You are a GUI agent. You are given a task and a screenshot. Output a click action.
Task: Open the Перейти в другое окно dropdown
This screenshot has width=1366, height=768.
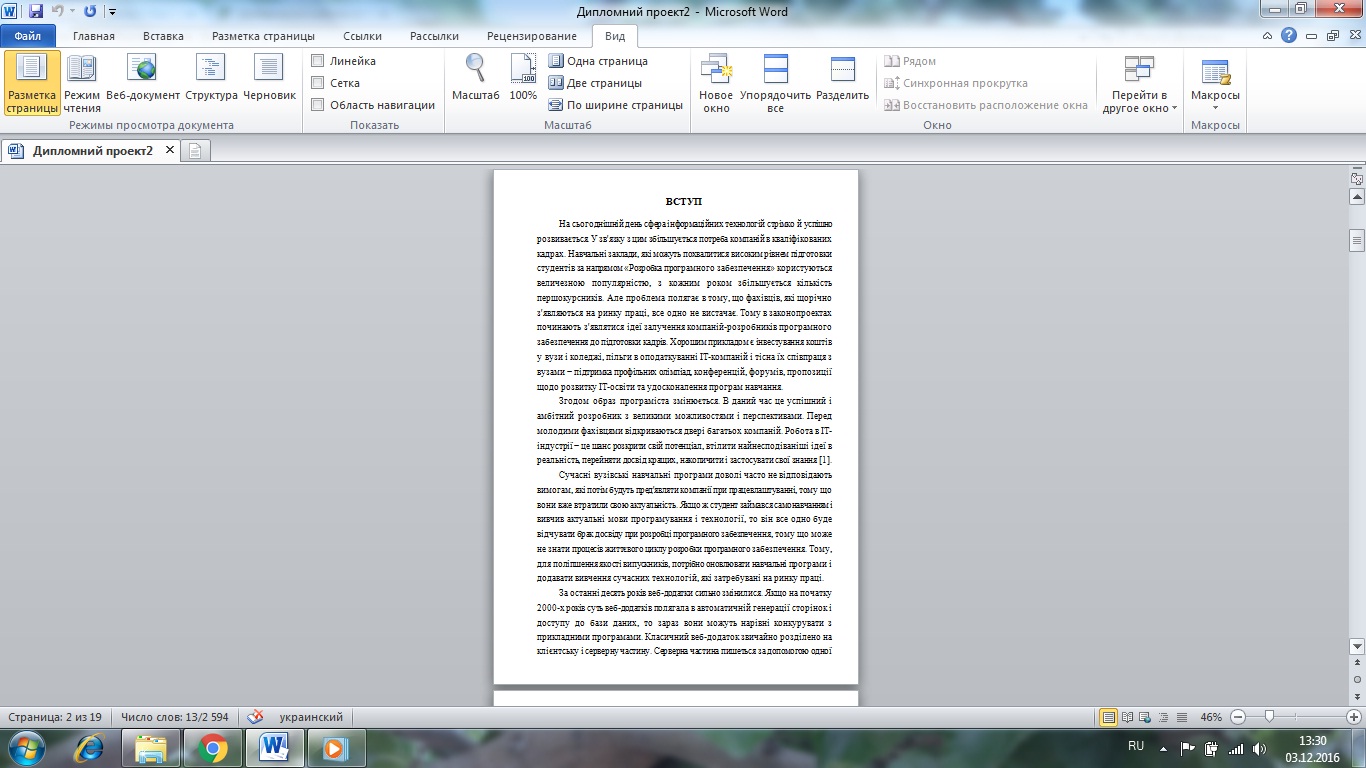(x=1140, y=83)
